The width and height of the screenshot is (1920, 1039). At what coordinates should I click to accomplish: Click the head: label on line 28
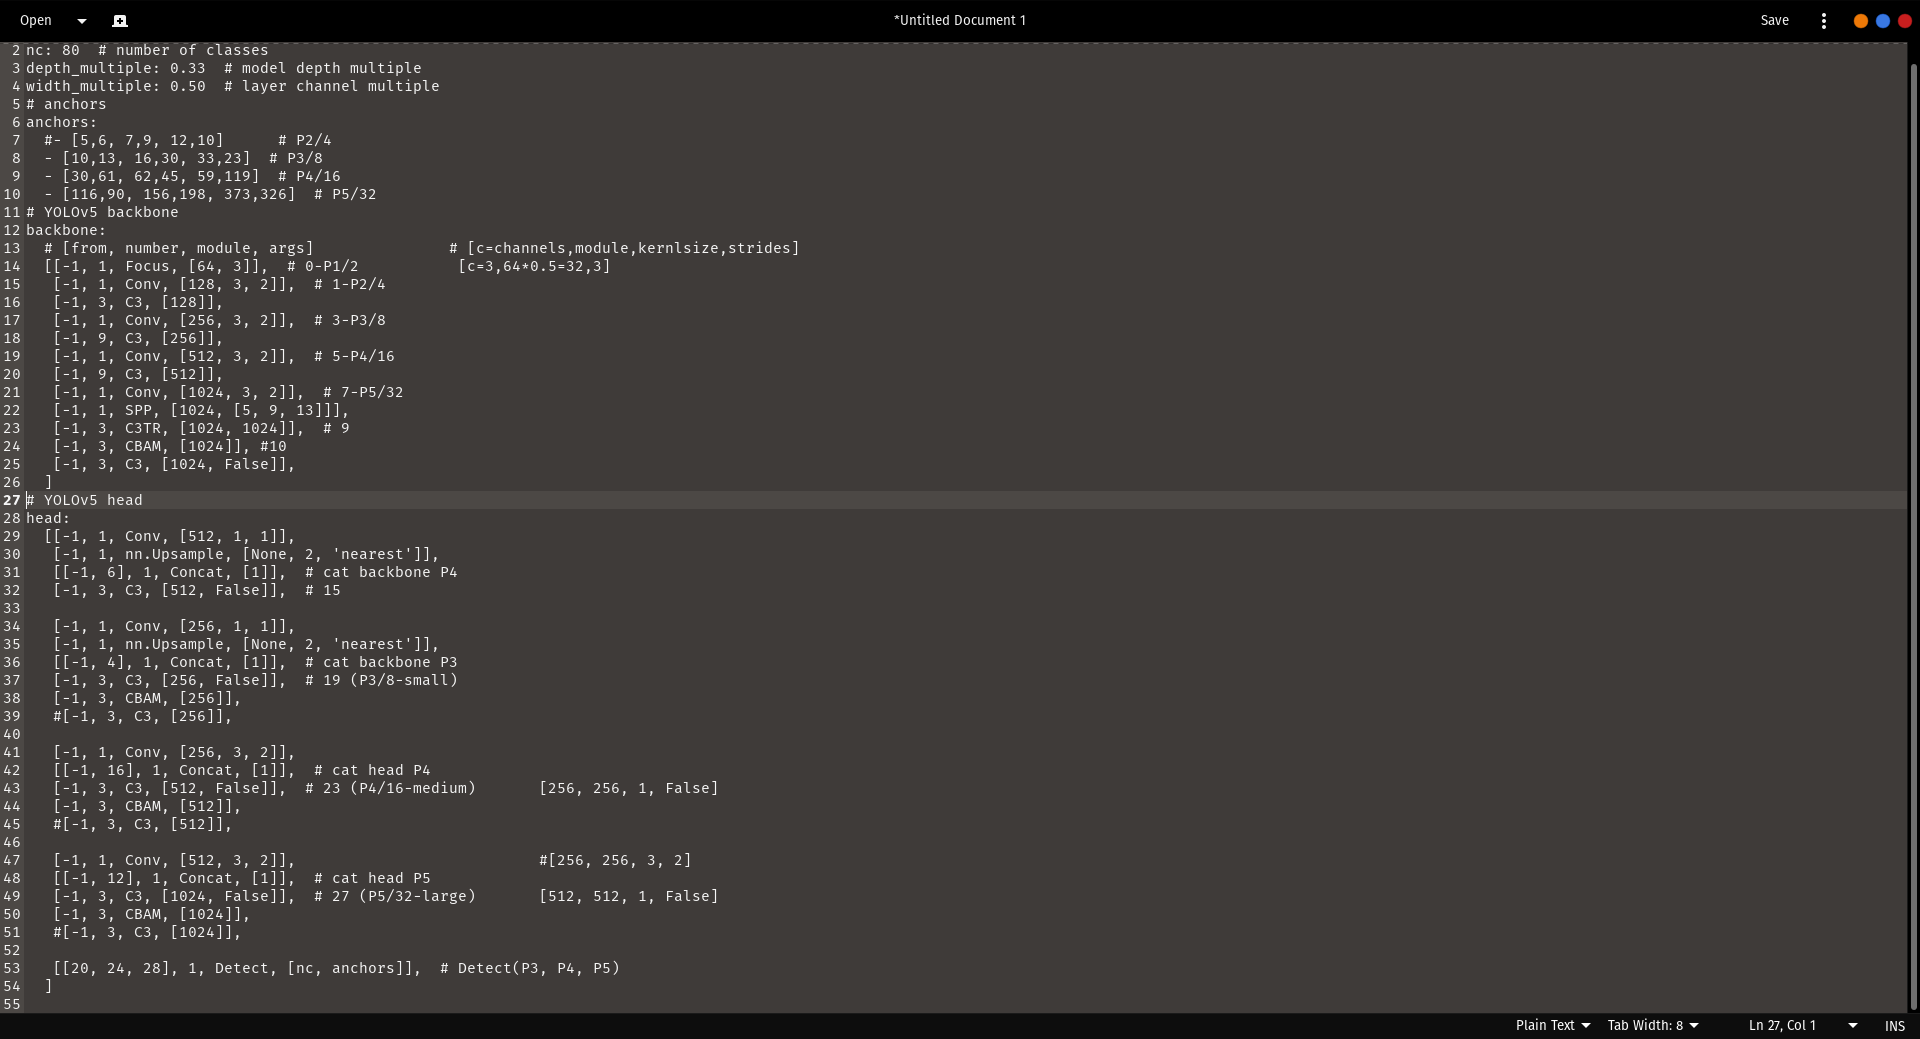[47, 518]
